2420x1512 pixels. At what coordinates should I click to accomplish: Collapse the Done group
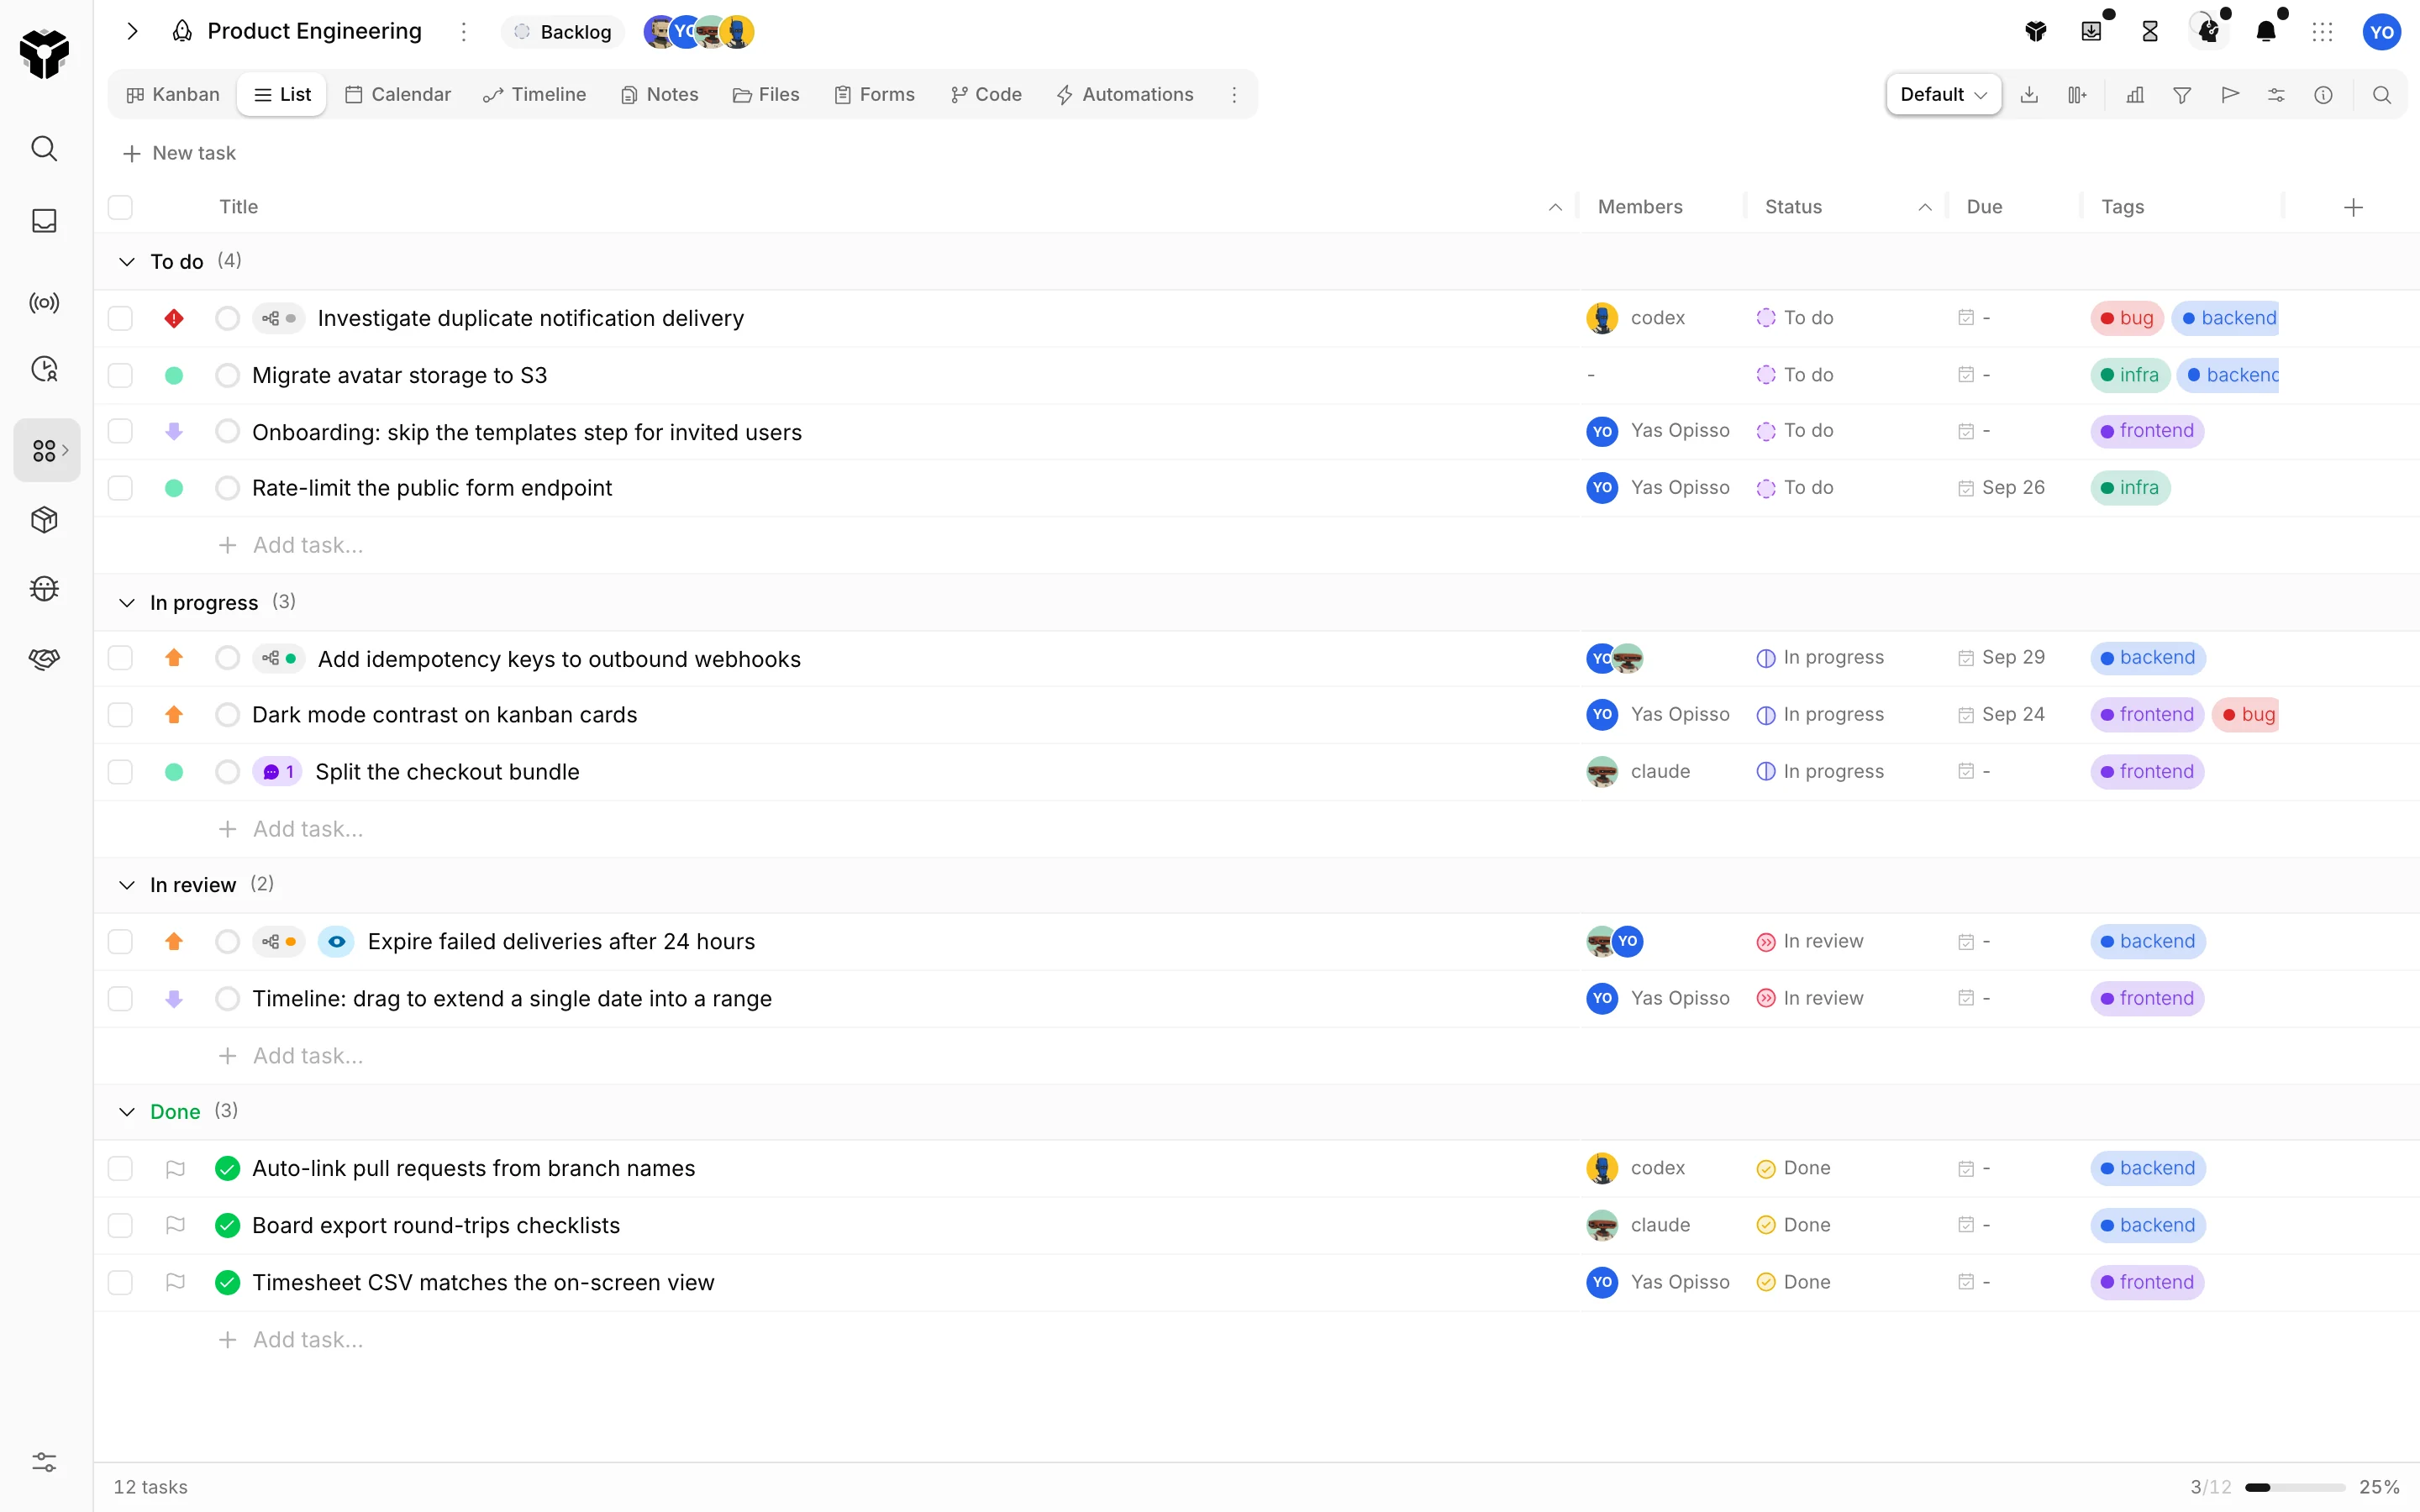coord(127,1112)
